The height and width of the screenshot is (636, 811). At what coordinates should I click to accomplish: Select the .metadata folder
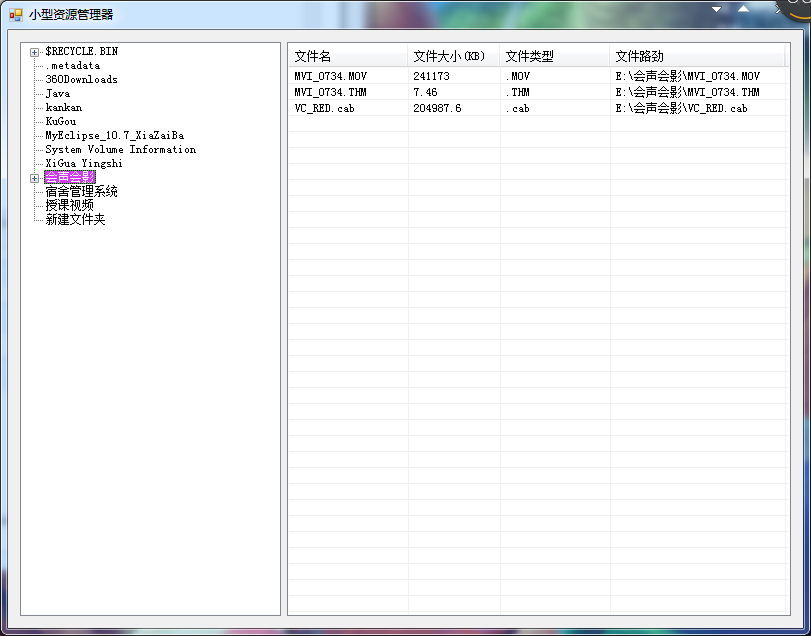(x=72, y=65)
